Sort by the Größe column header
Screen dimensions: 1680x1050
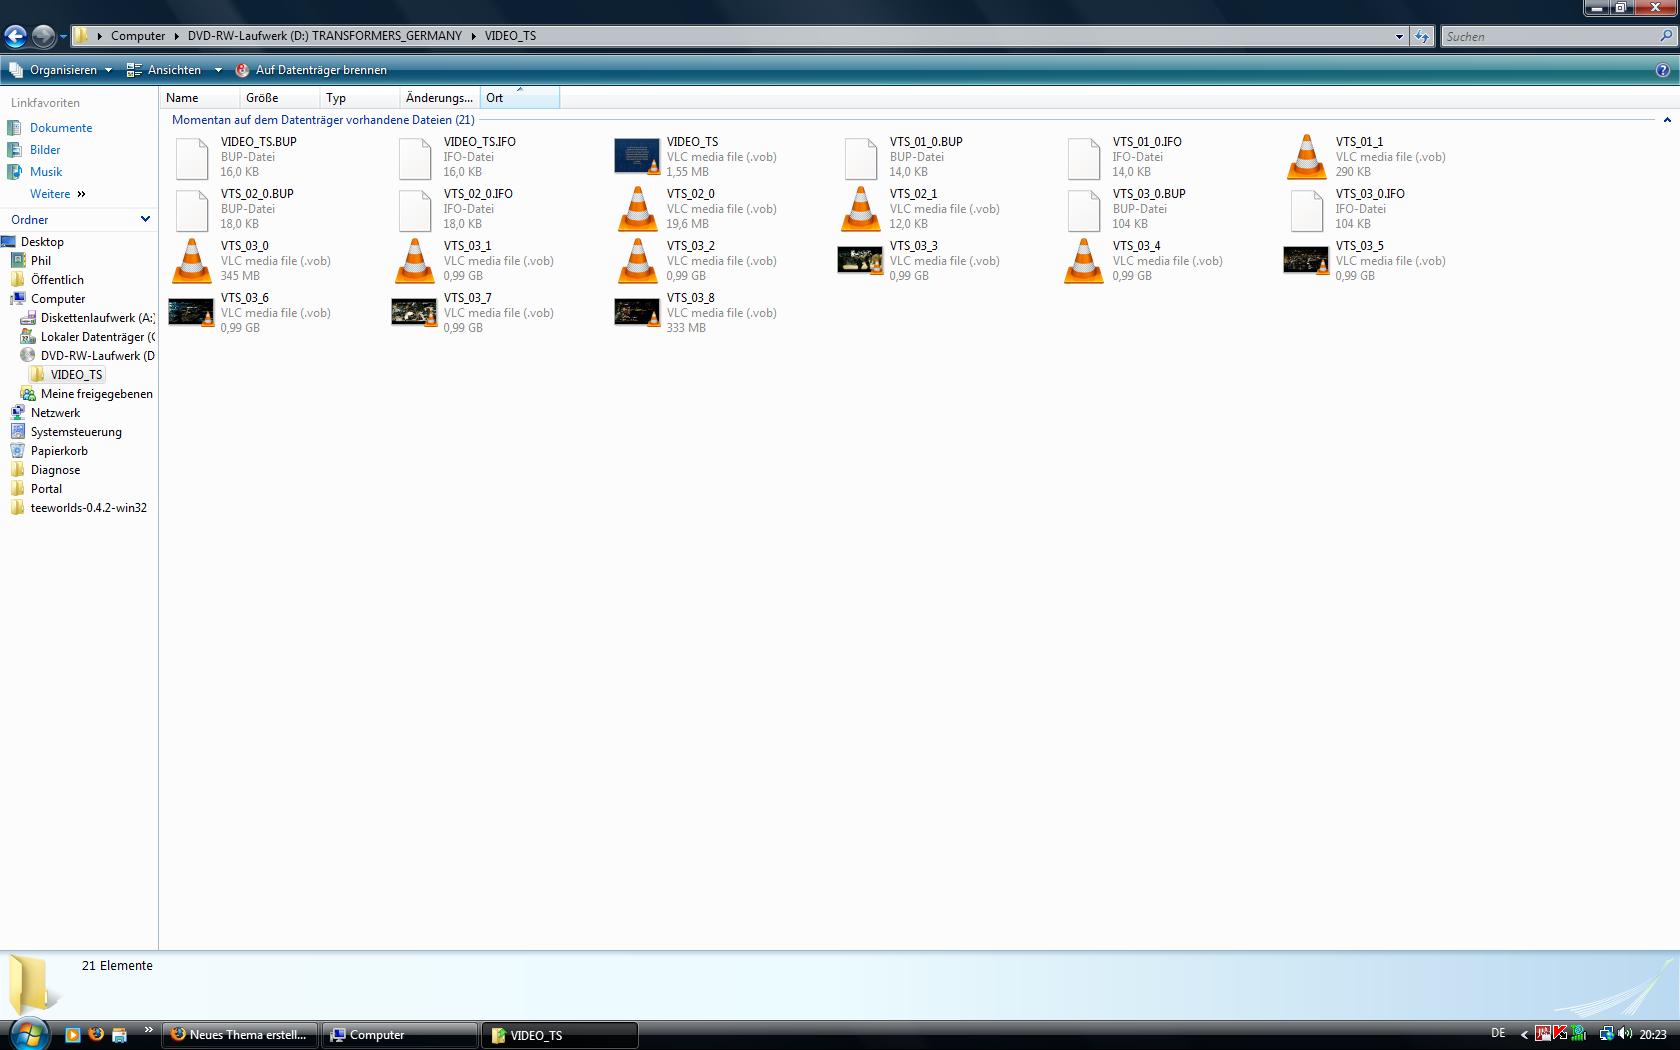[280, 97]
